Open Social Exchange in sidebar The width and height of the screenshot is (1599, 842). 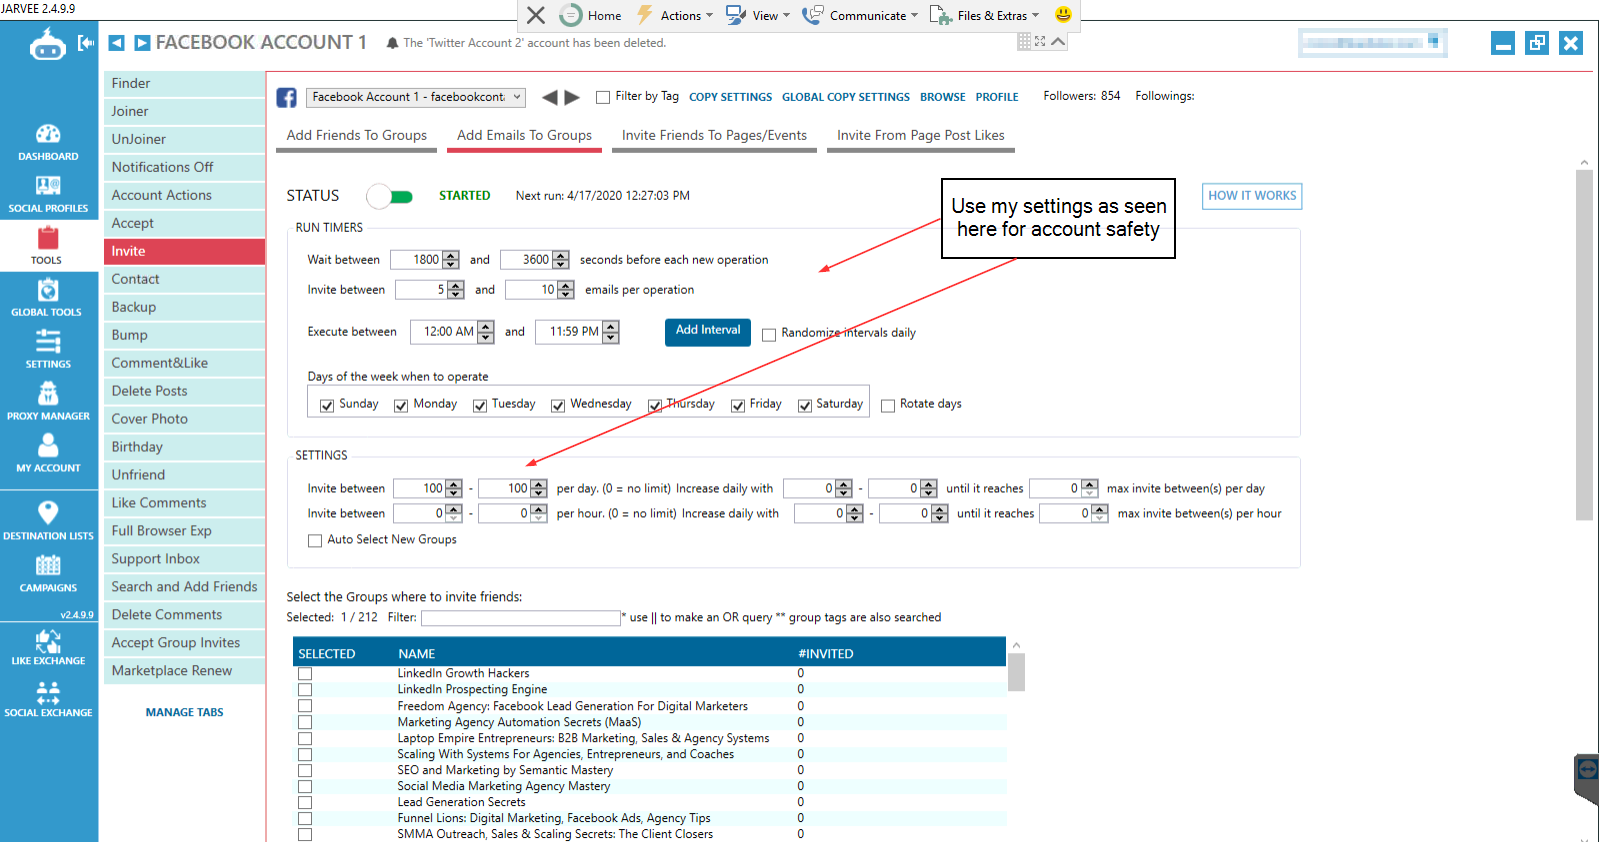[48, 699]
